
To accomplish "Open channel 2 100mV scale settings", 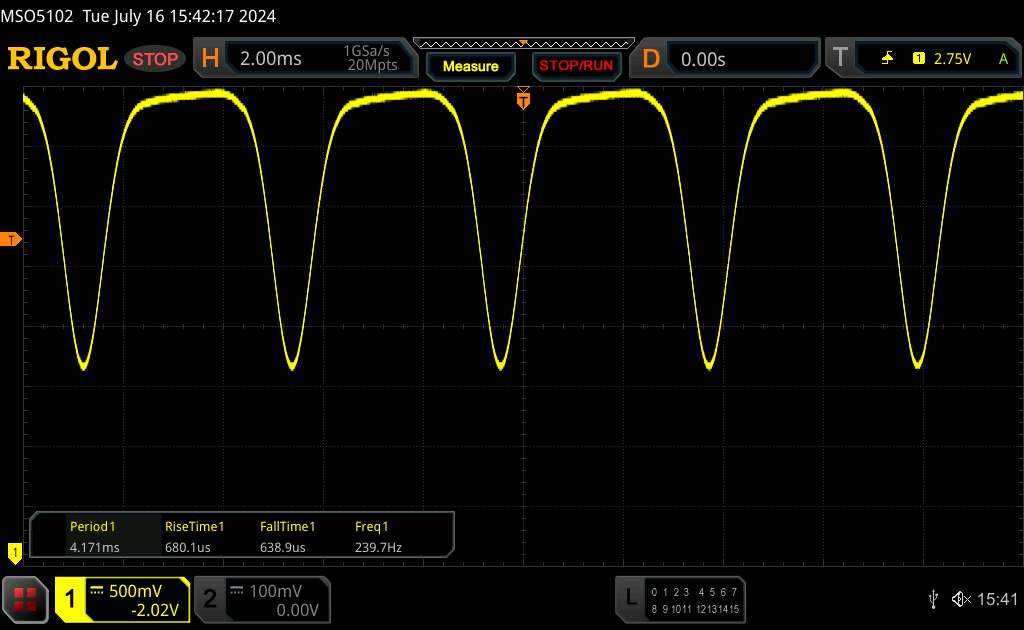I will (276, 591).
